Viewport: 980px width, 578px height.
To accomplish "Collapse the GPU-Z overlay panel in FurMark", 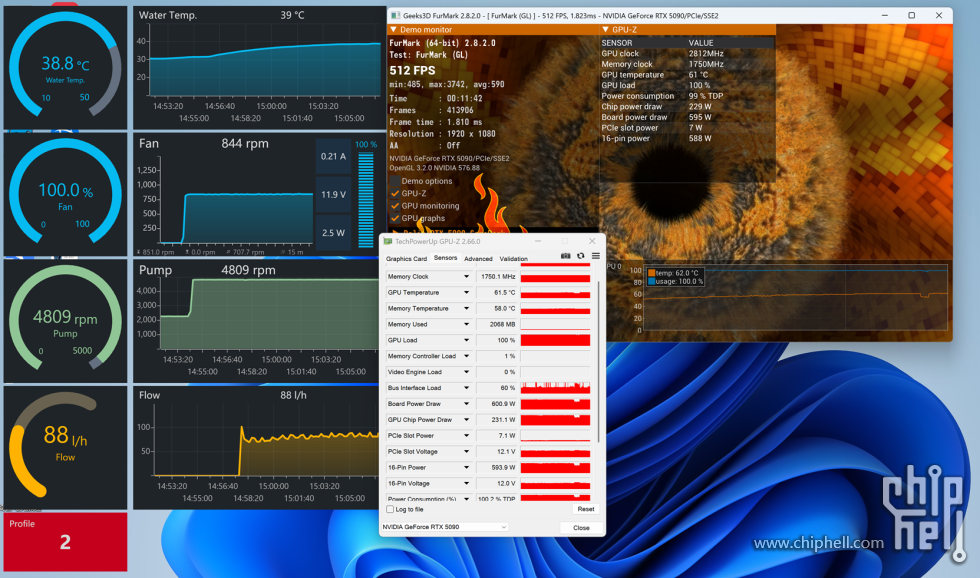I will pos(605,29).
